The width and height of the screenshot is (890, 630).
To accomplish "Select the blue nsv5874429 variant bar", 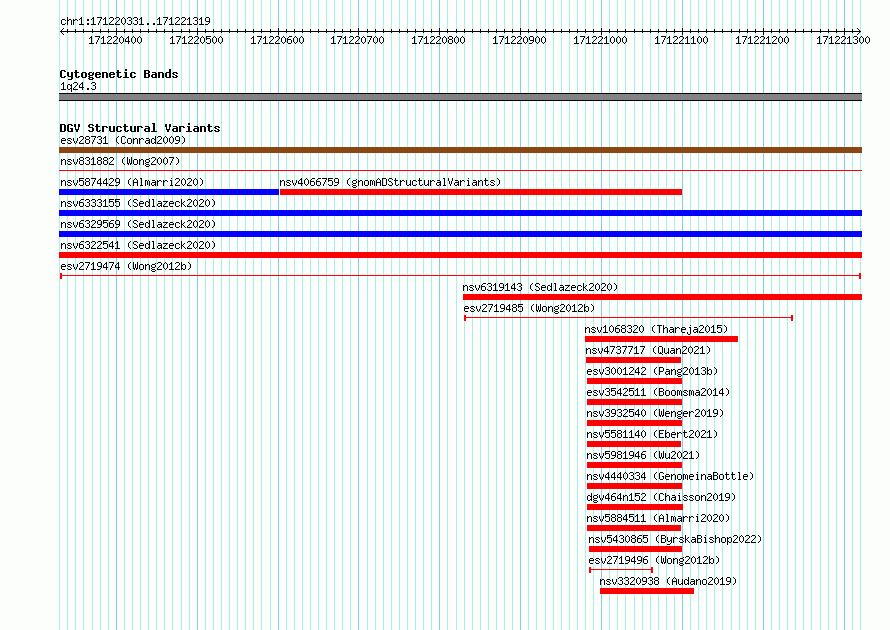I will pos(169,192).
